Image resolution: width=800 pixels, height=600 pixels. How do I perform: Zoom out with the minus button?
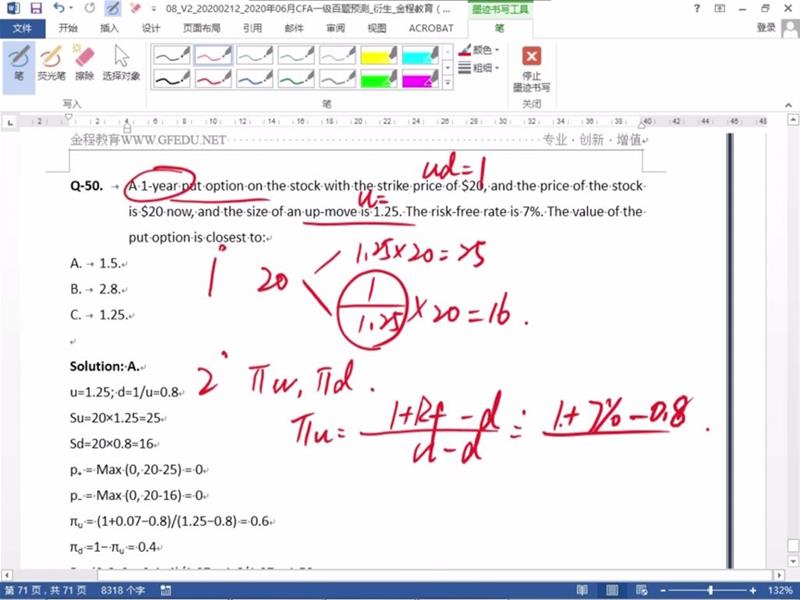[x=663, y=590]
